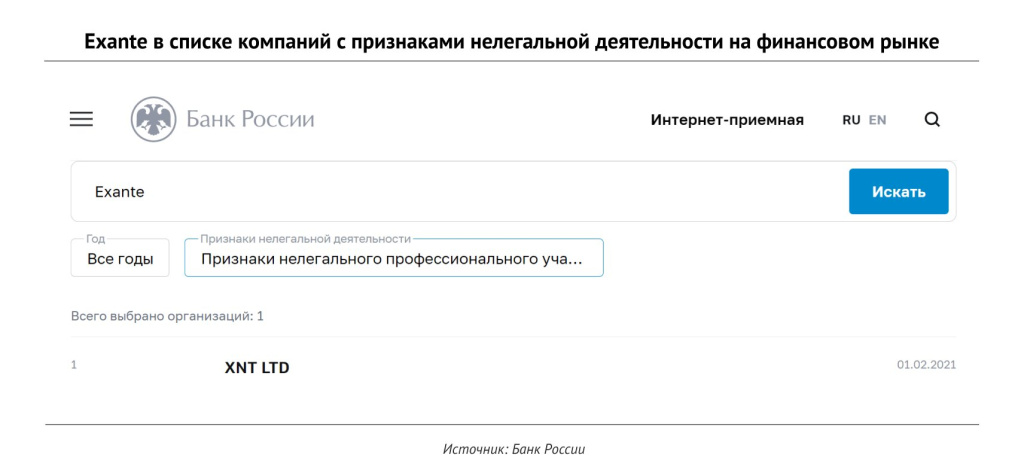1024x470 pixels.
Task: Click the "Источник: Банк России" caption
Action: (x=513, y=449)
